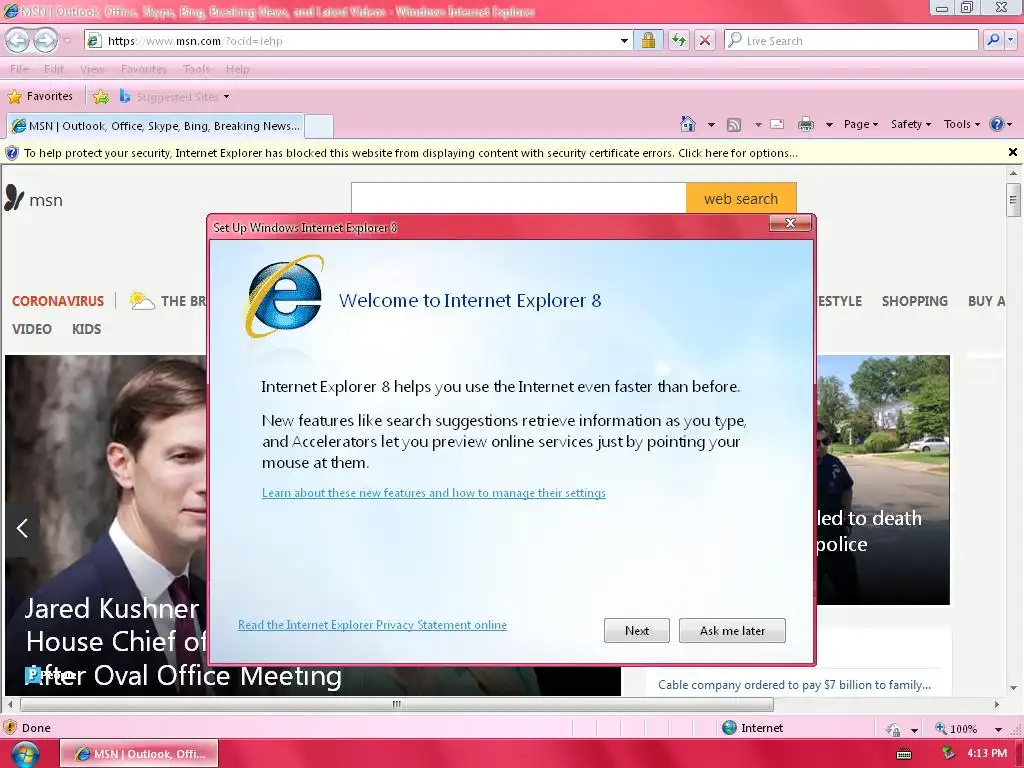
Task: Expand the Home button dropdown arrow
Action: click(x=711, y=124)
